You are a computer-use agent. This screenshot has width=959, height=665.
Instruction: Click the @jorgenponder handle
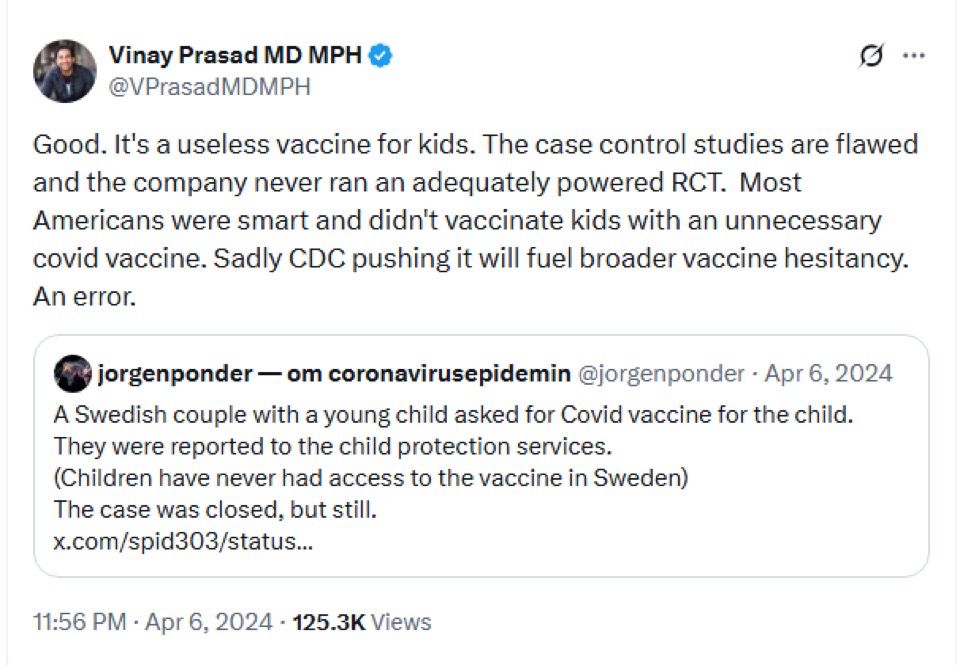pyautogui.click(x=661, y=373)
